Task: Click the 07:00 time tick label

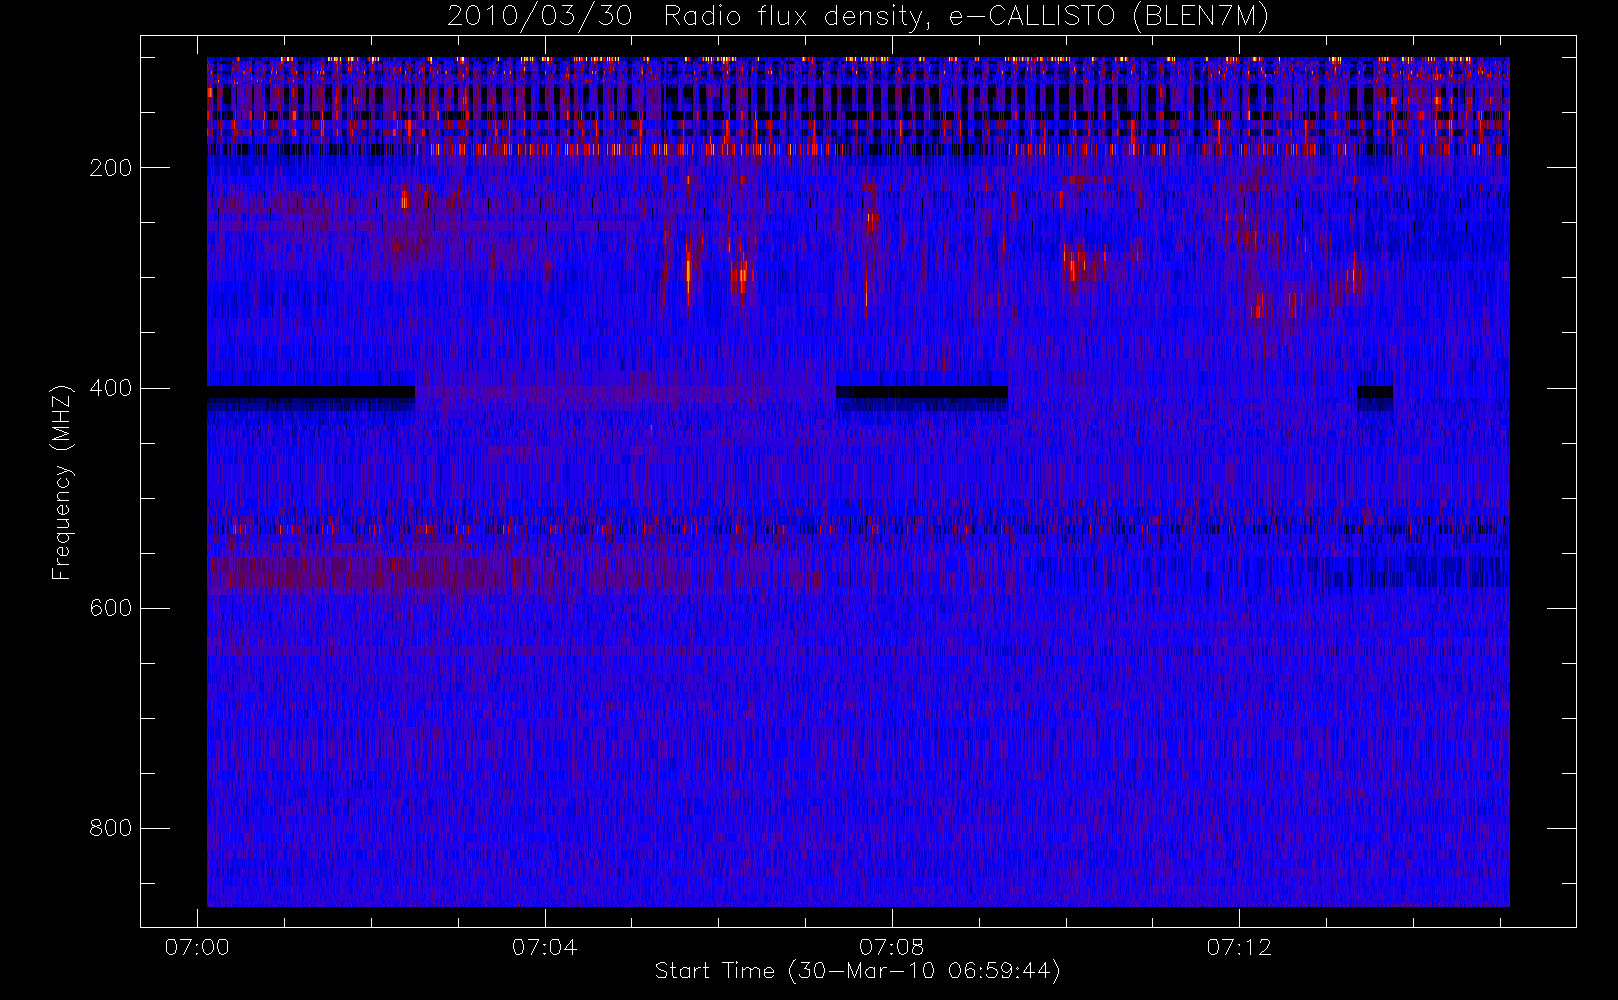Action: 197,947
